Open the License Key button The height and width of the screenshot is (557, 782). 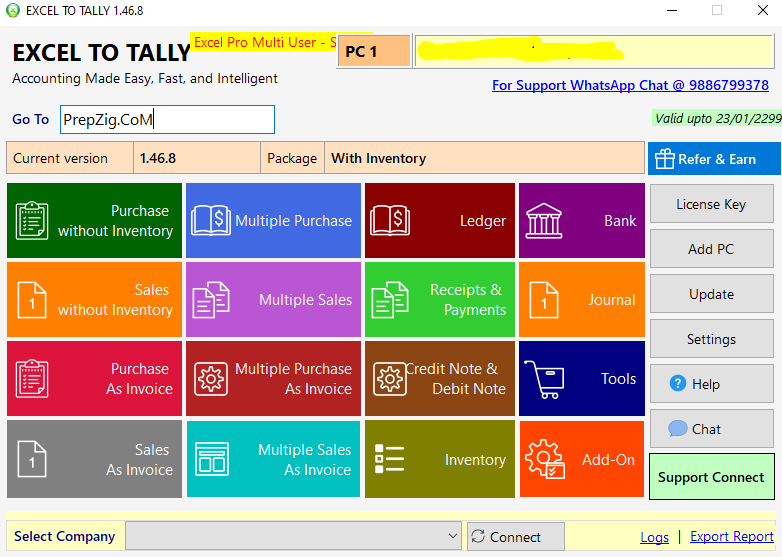pos(712,204)
